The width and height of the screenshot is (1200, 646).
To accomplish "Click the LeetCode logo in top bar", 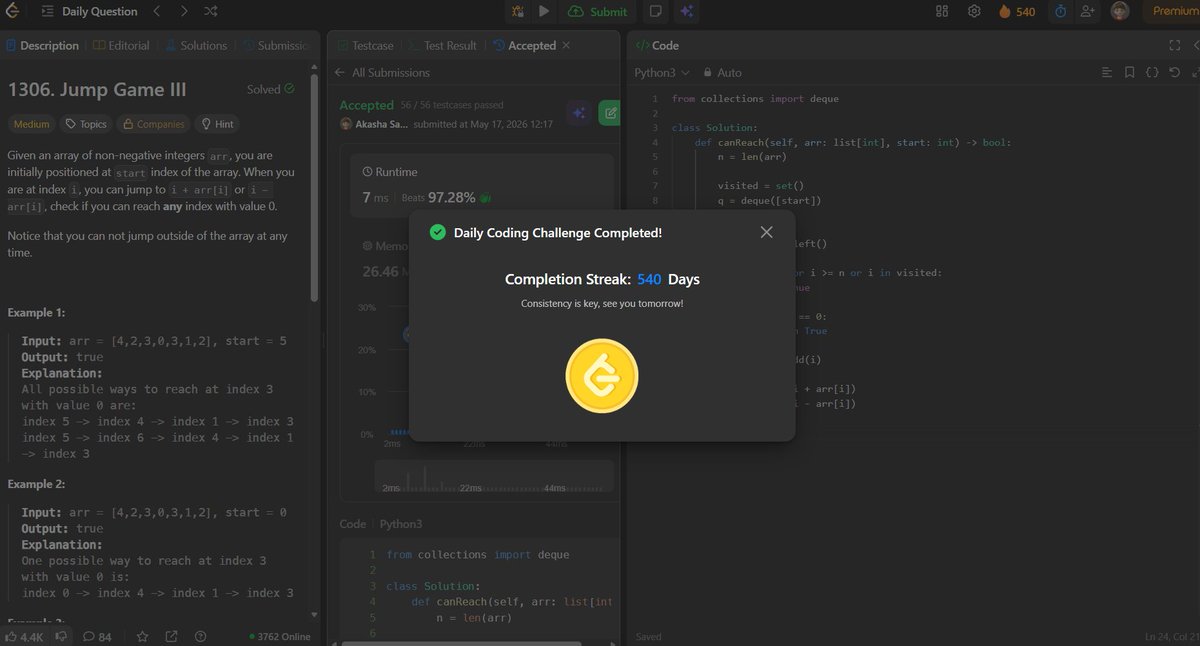I will pyautogui.click(x=14, y=12).
